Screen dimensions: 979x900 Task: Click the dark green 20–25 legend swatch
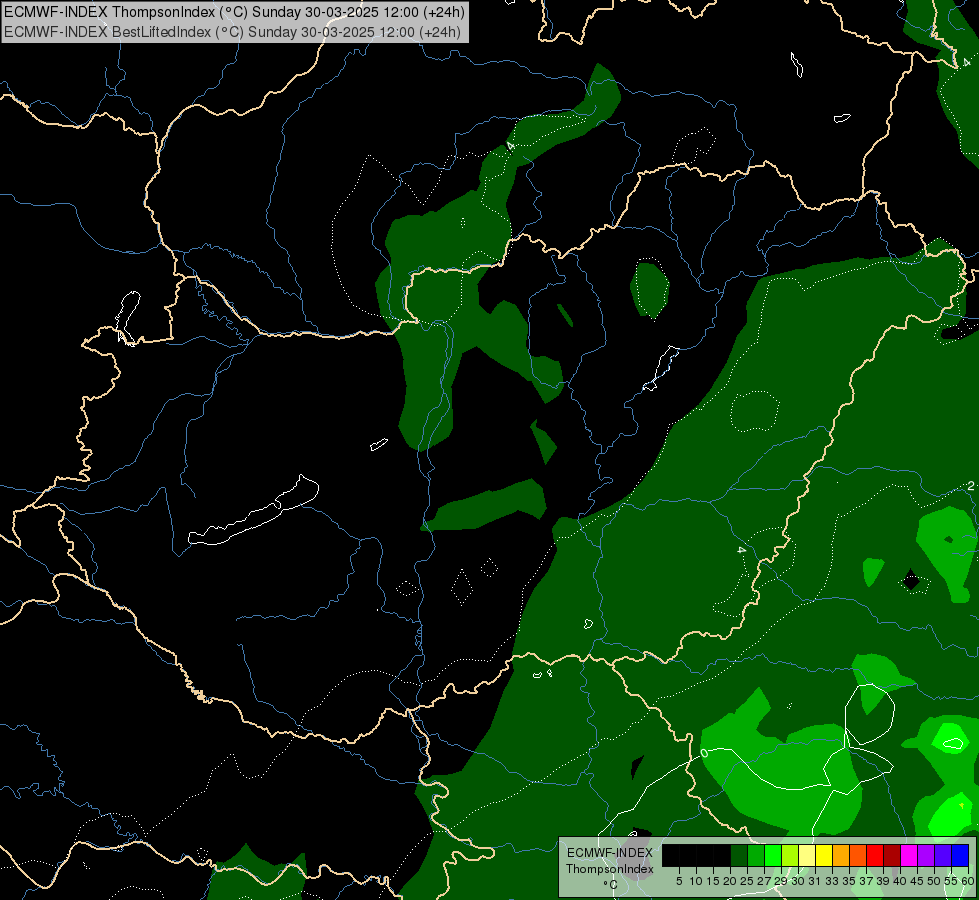[739, 855]
